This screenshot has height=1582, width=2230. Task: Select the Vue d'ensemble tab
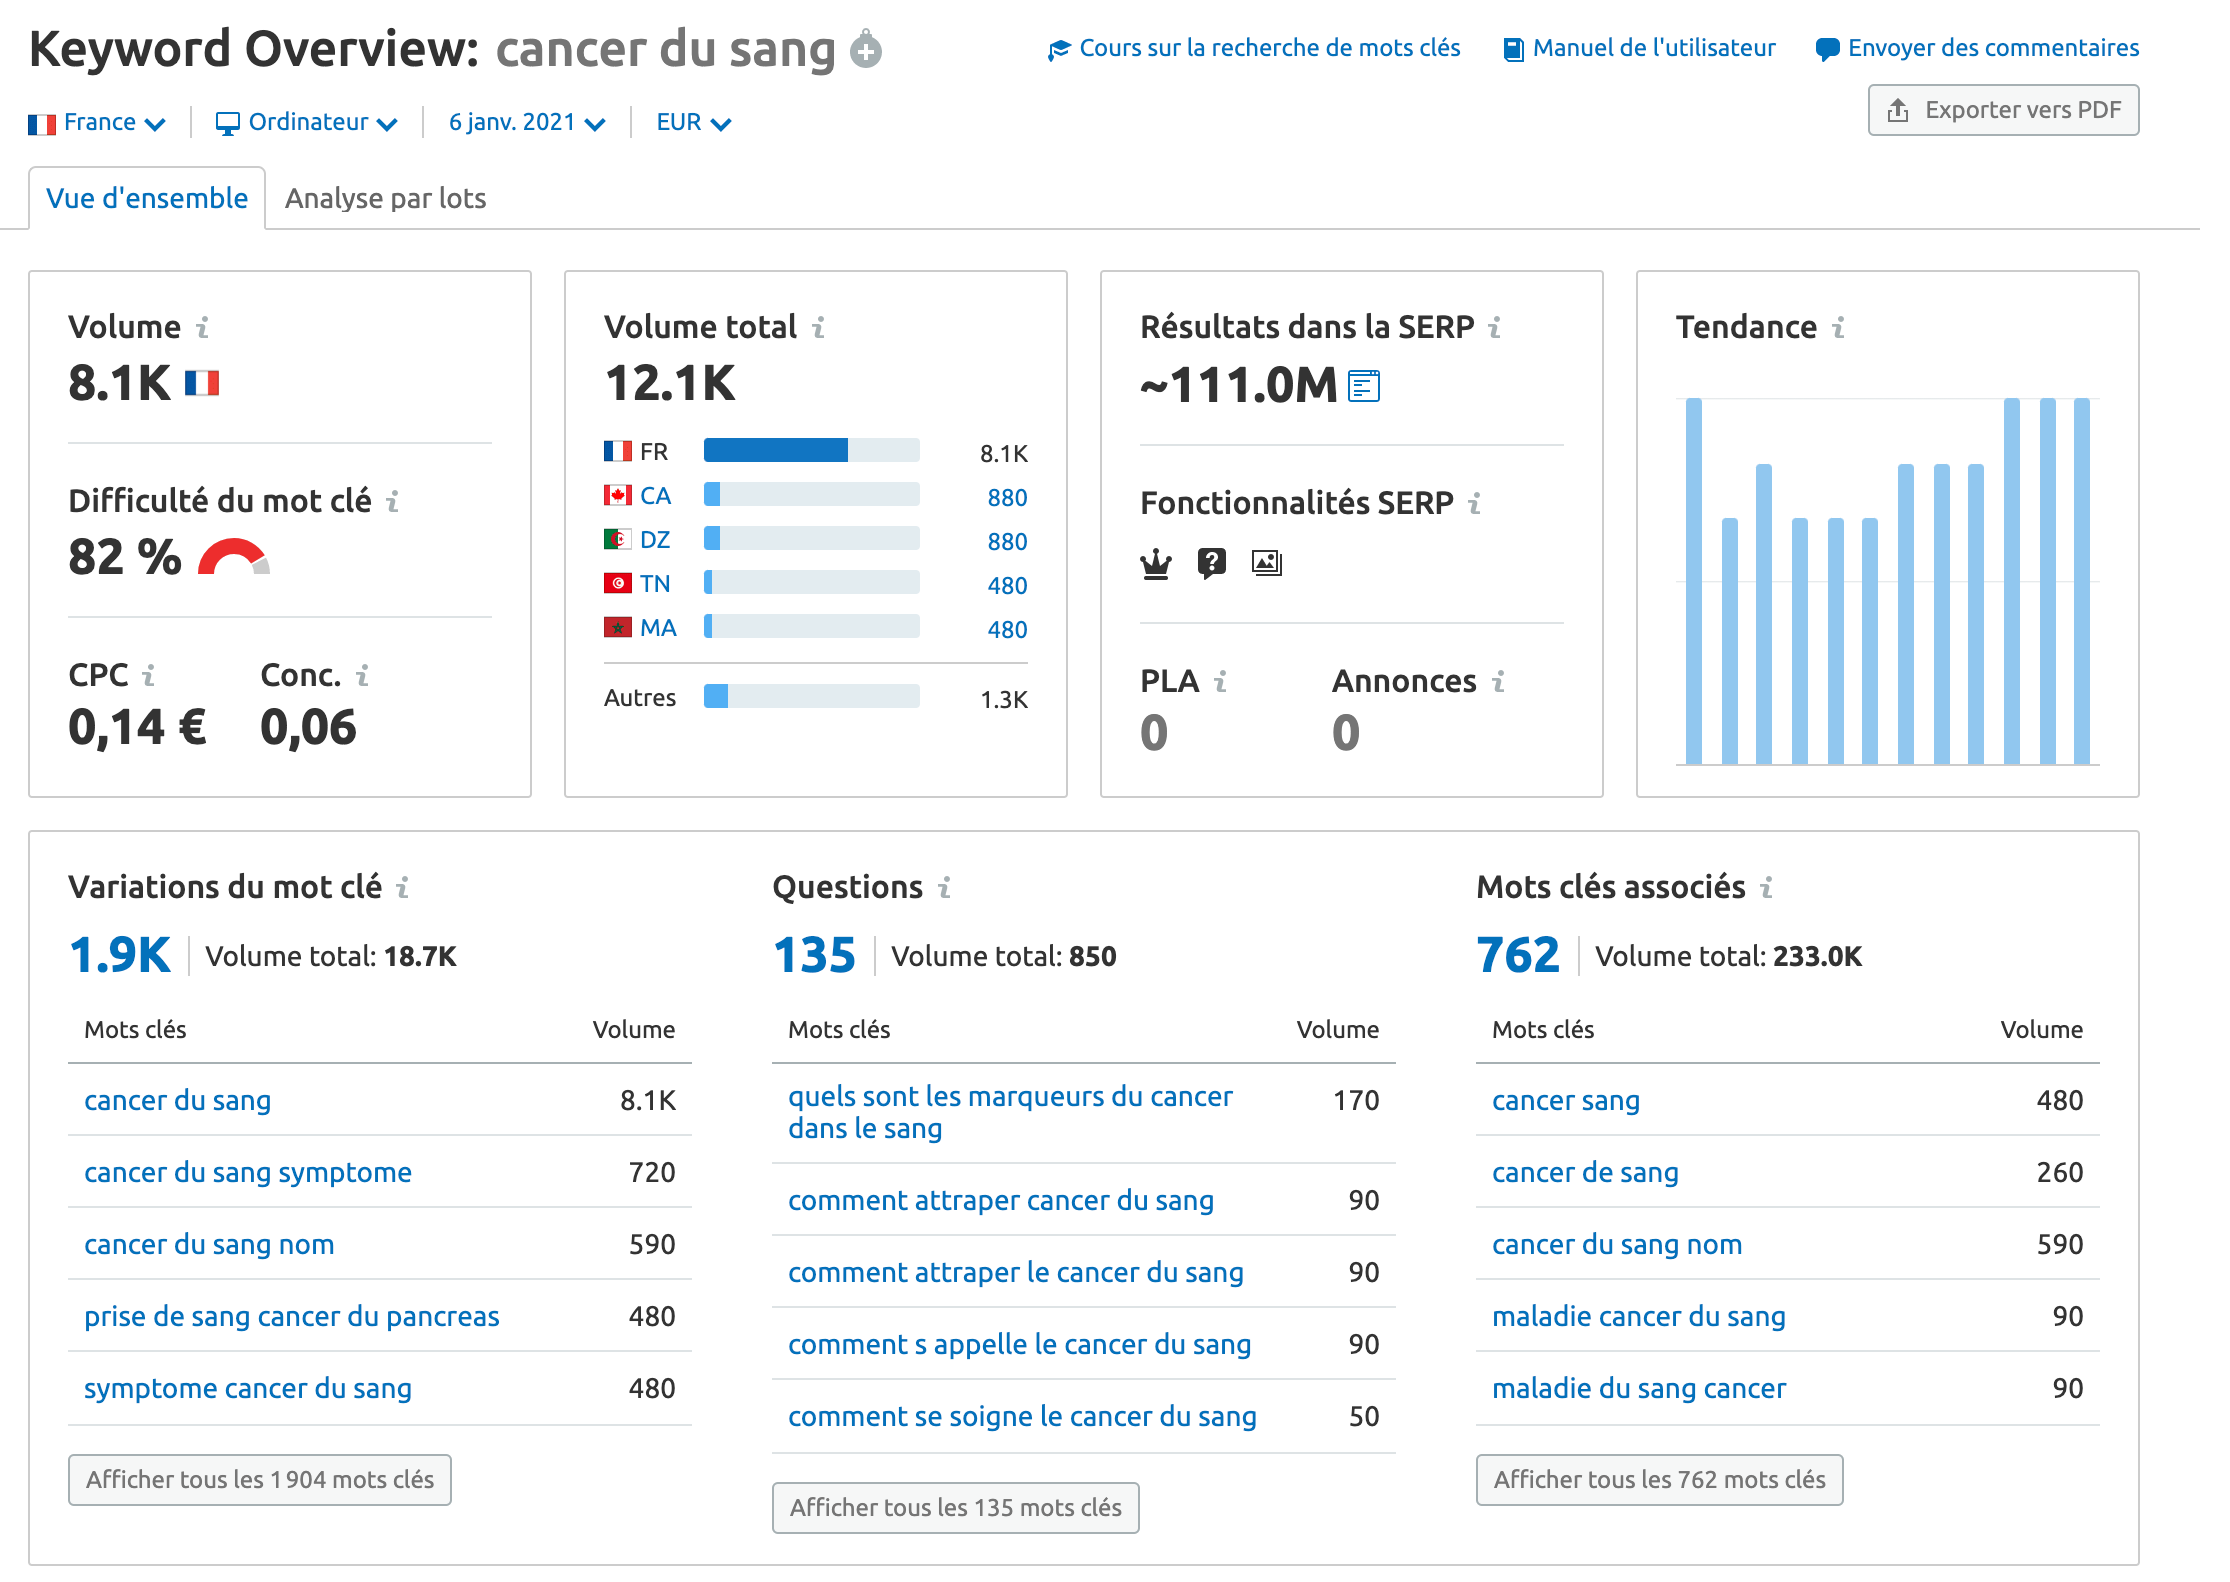click(x=147, y=199)
